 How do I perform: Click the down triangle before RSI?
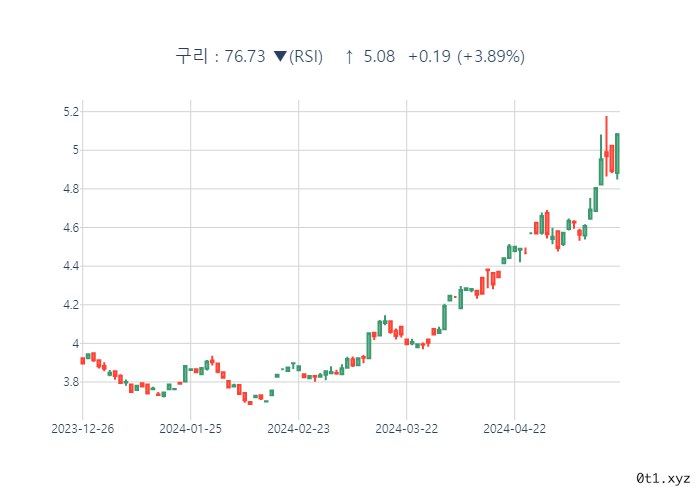coord(280,57)
